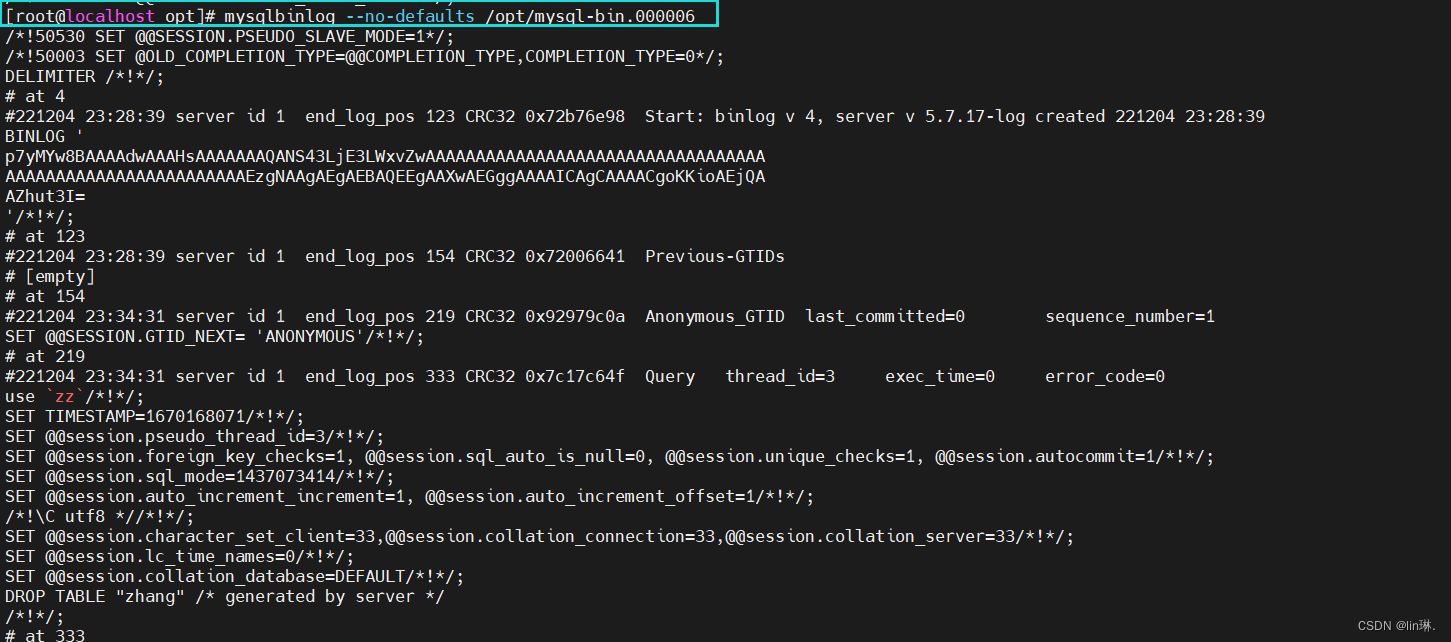
Task: Click the SET @@SESSION.GTID_NEXT line
Action: 214,336
